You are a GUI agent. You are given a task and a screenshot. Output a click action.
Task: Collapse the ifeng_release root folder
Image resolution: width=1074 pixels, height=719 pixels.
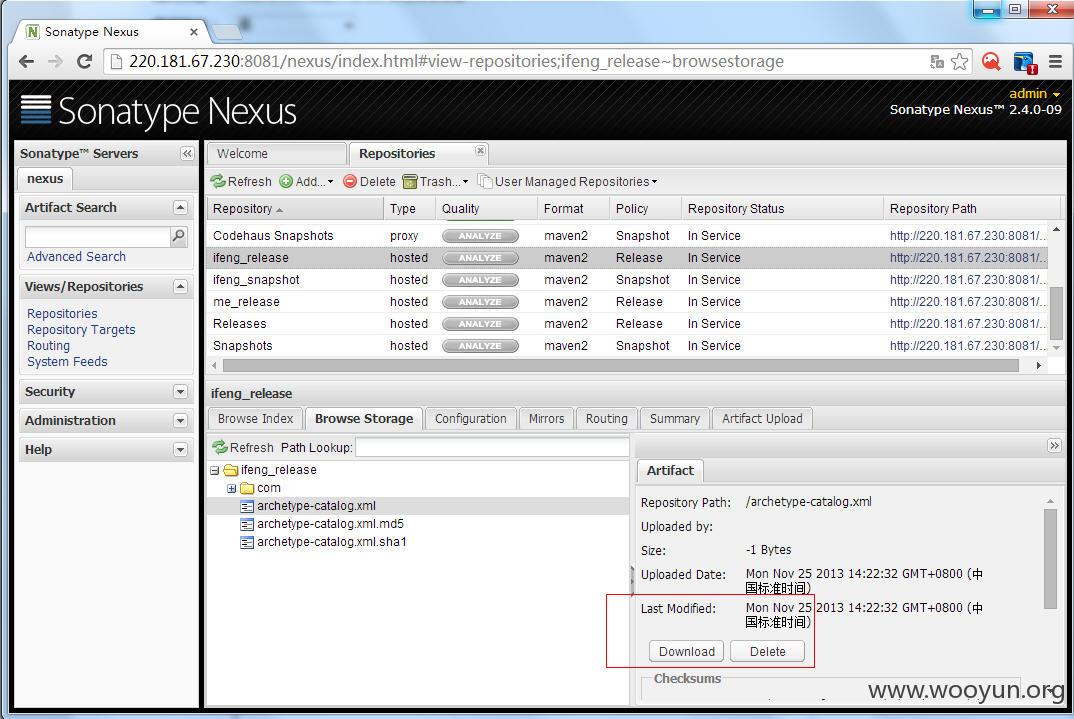(x=214, y=470)
